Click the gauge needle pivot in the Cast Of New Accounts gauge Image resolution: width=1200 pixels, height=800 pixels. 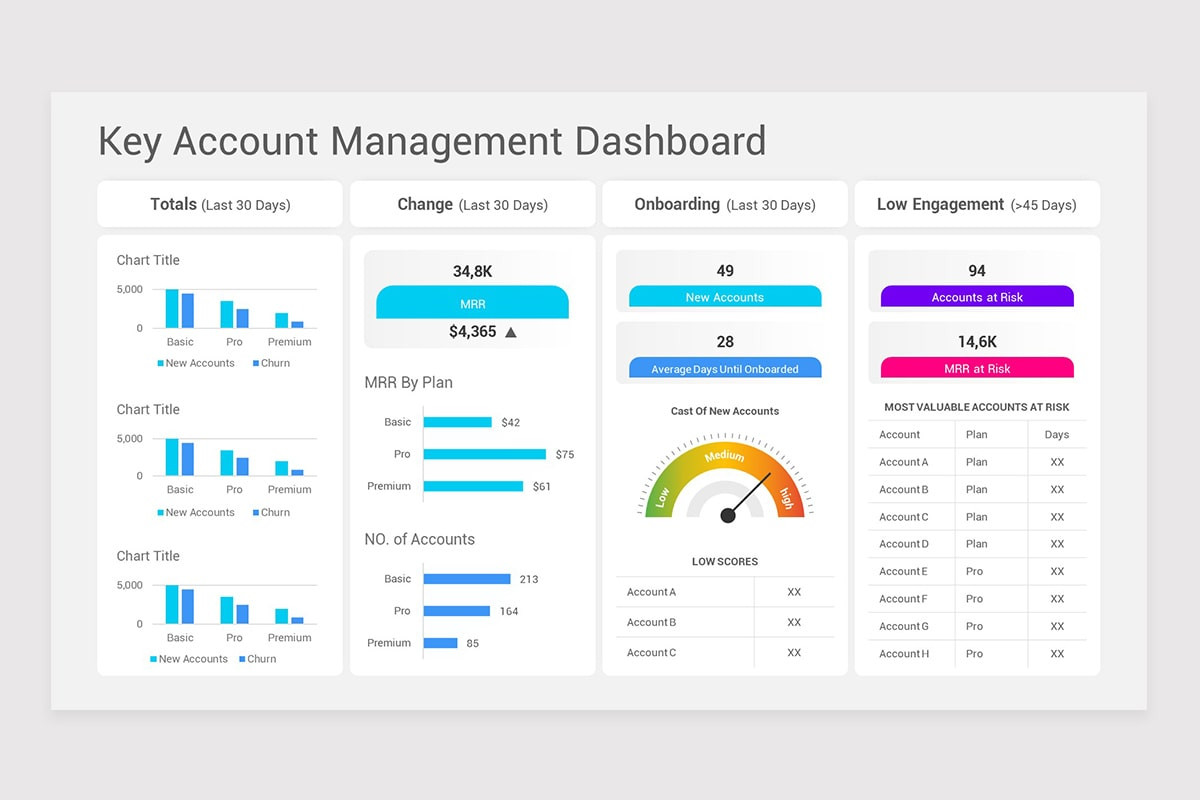pos(728,515)
